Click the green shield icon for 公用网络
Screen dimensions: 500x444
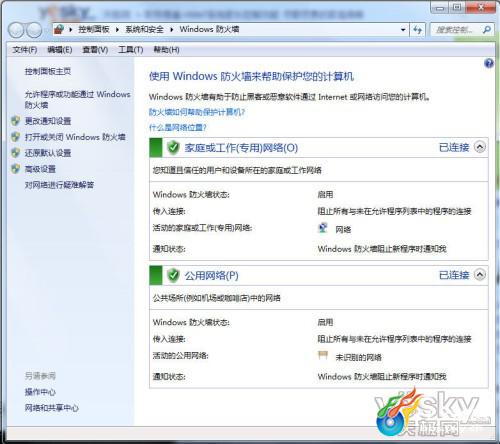pyautogui.click(x=173, y=275)
